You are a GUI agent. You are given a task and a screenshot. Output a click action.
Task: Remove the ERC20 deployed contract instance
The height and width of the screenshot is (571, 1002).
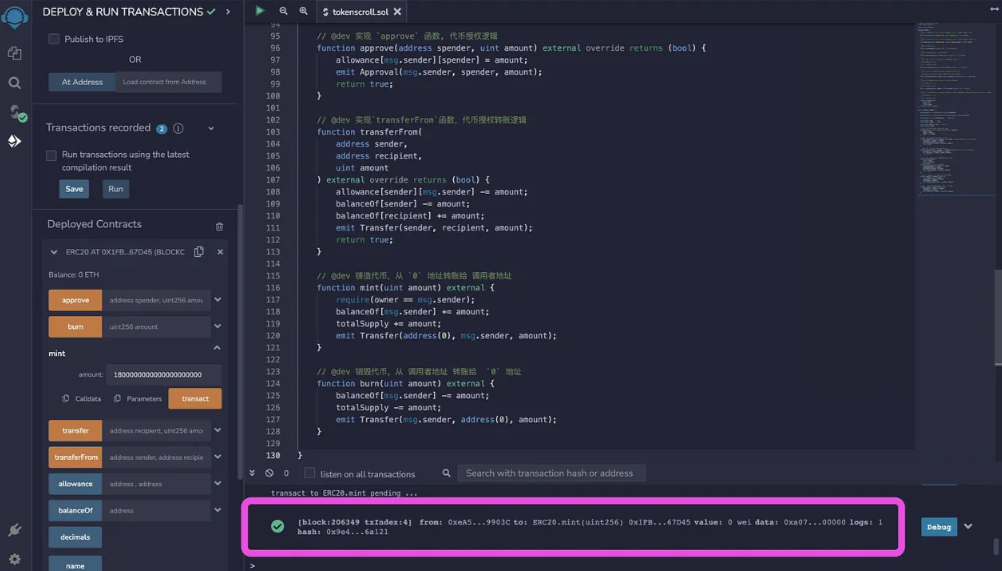tap(220, 252)
